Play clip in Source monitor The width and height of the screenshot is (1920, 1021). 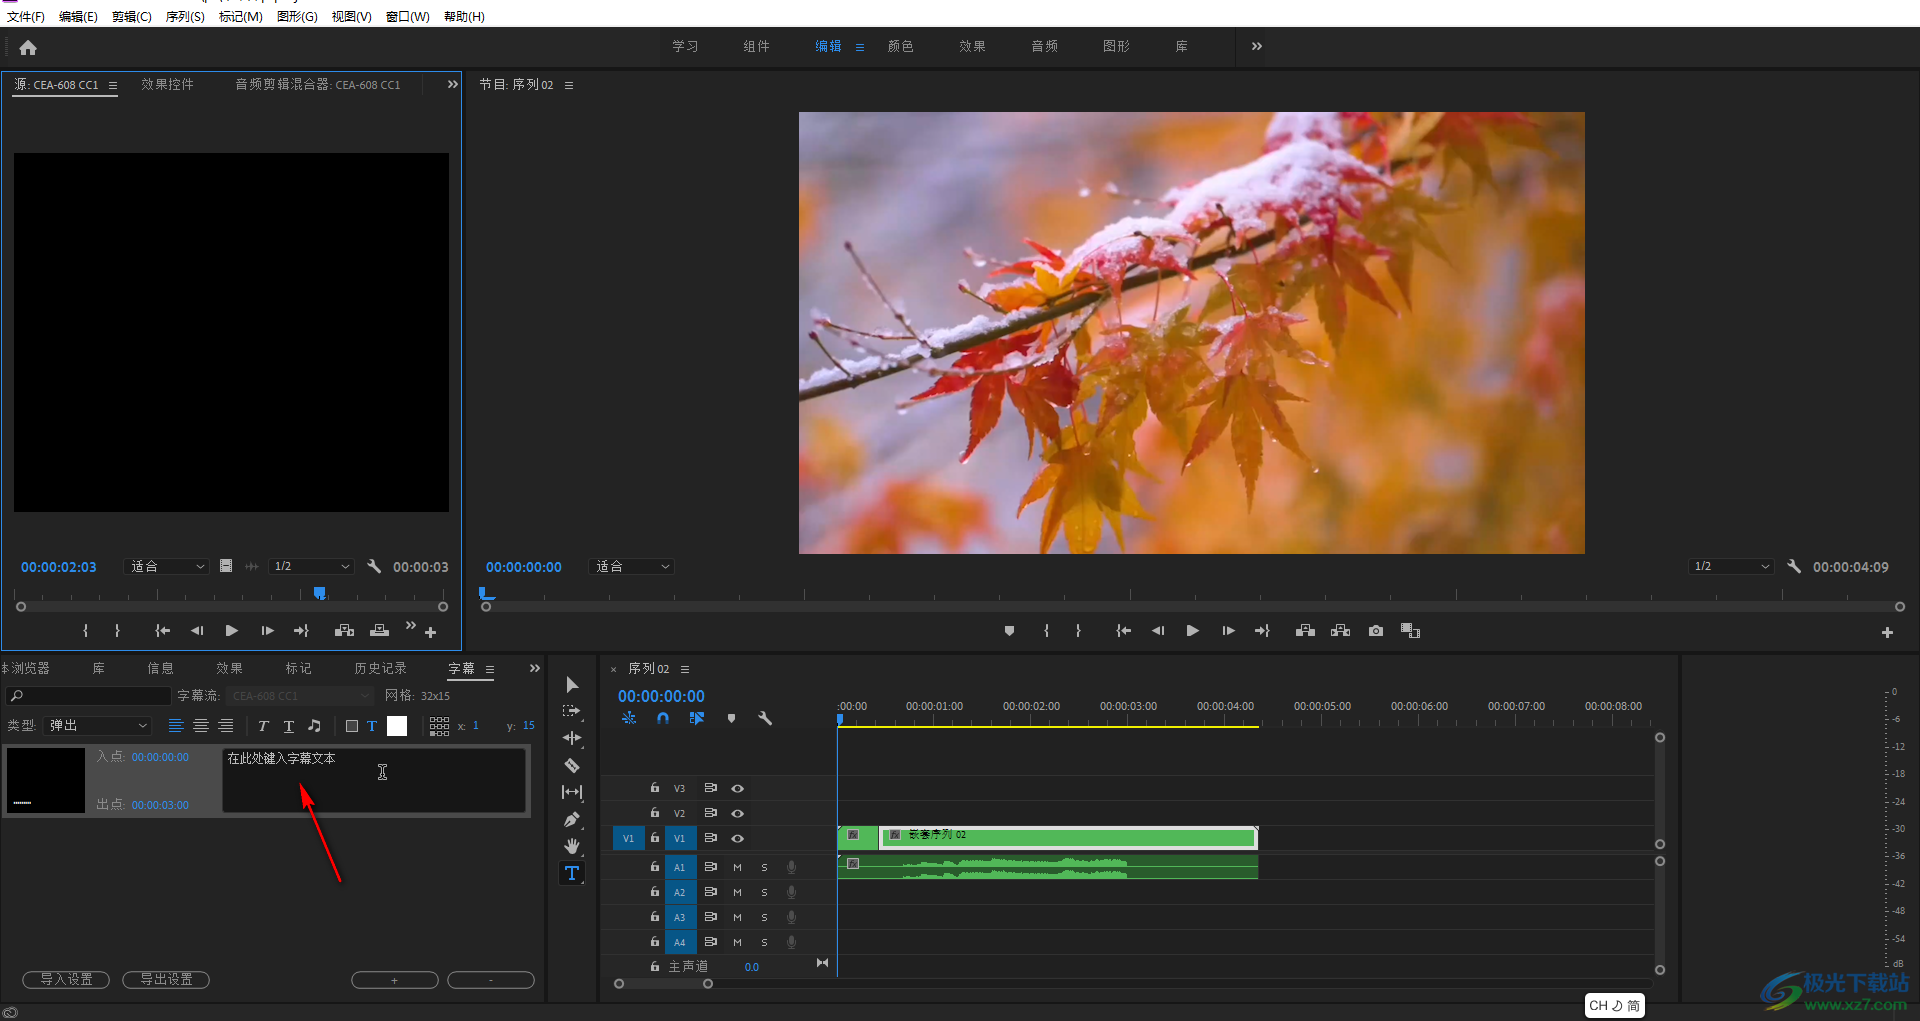click(232, 631)
